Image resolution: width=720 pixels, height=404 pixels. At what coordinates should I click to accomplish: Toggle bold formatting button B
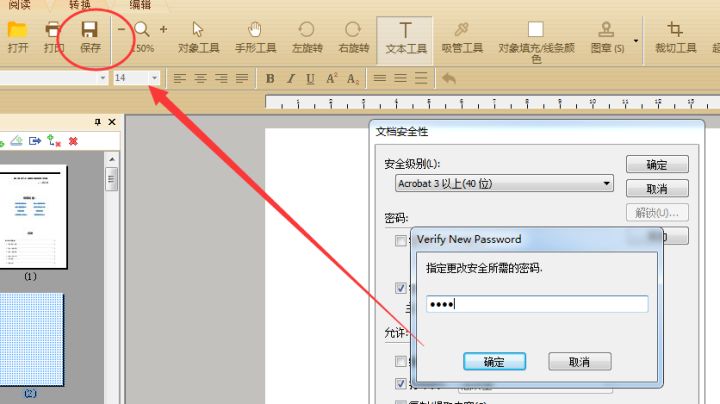pyautogui.click(x=270, y=79)
